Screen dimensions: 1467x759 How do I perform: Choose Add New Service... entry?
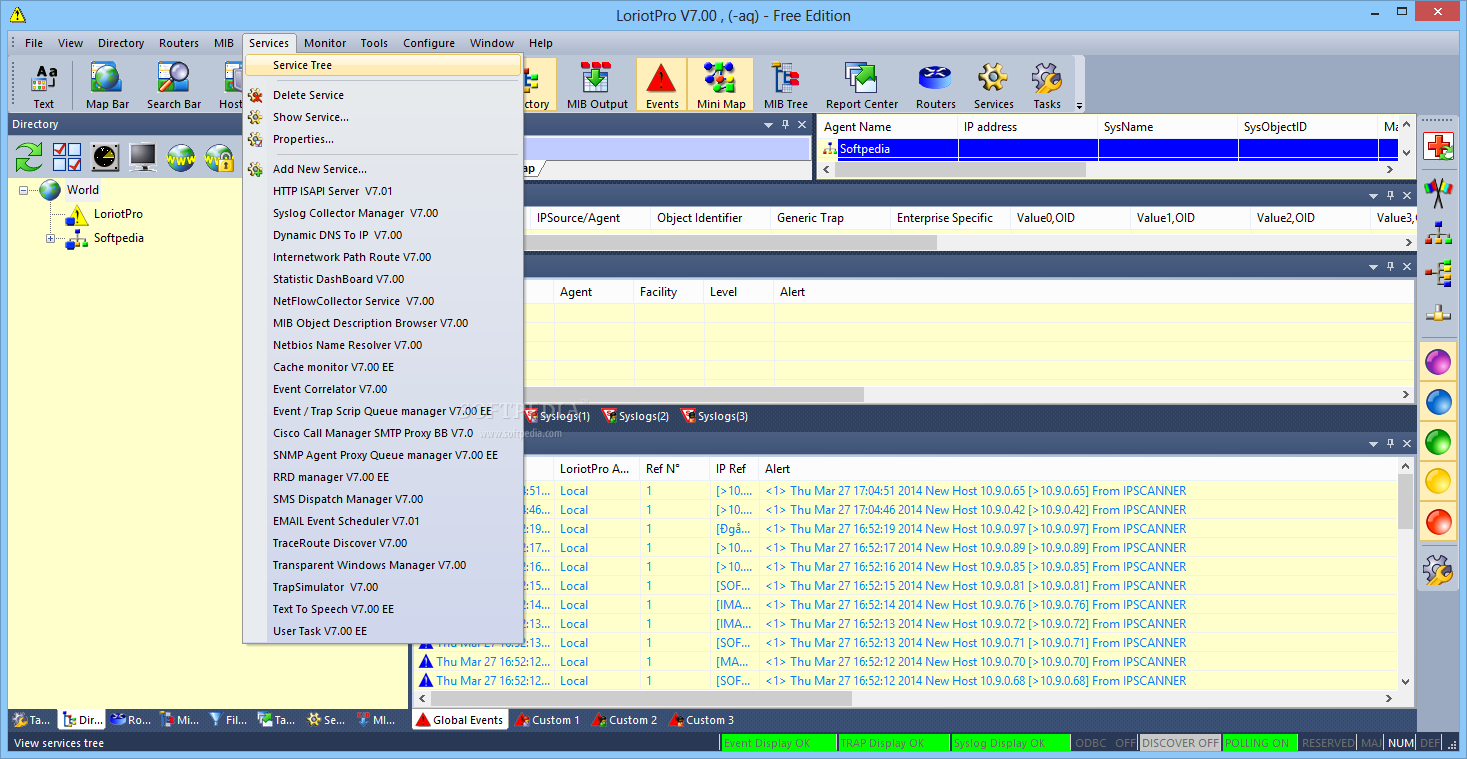pyautogui.click(x=383, y=169)
